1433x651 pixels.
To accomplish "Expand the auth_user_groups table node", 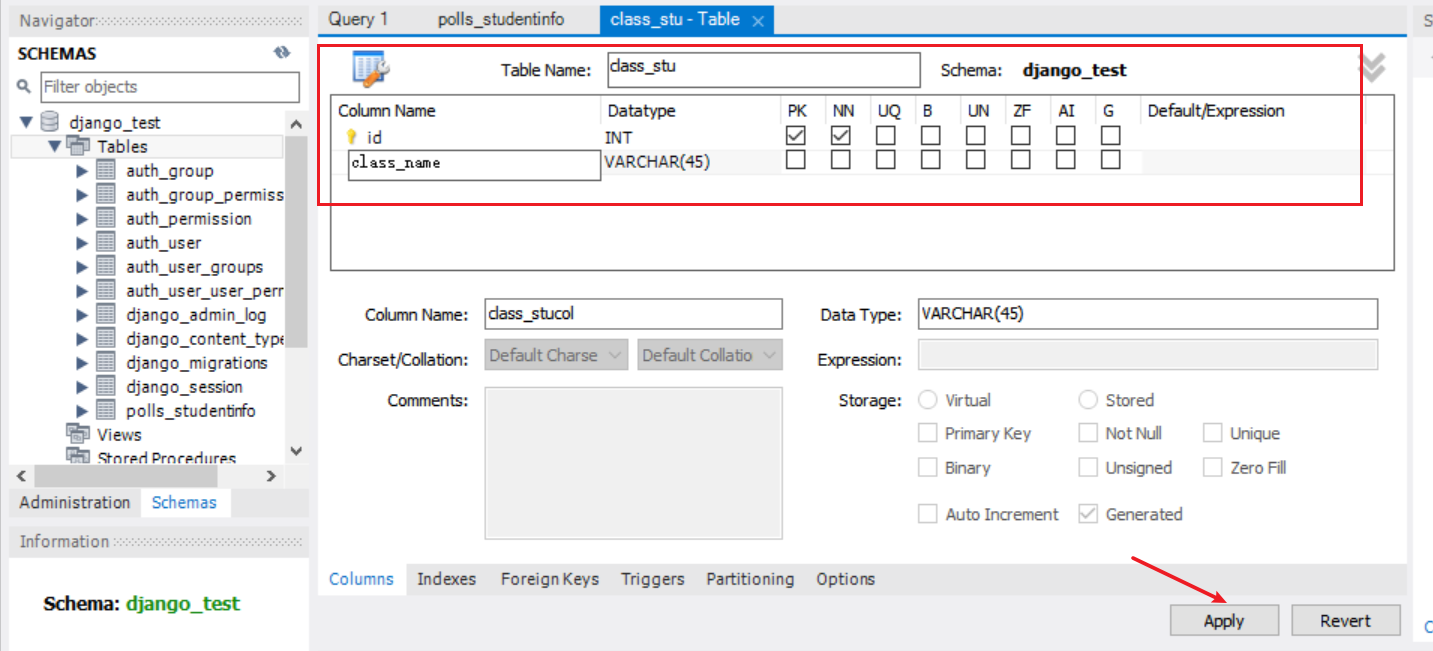I will coord(82,266).
